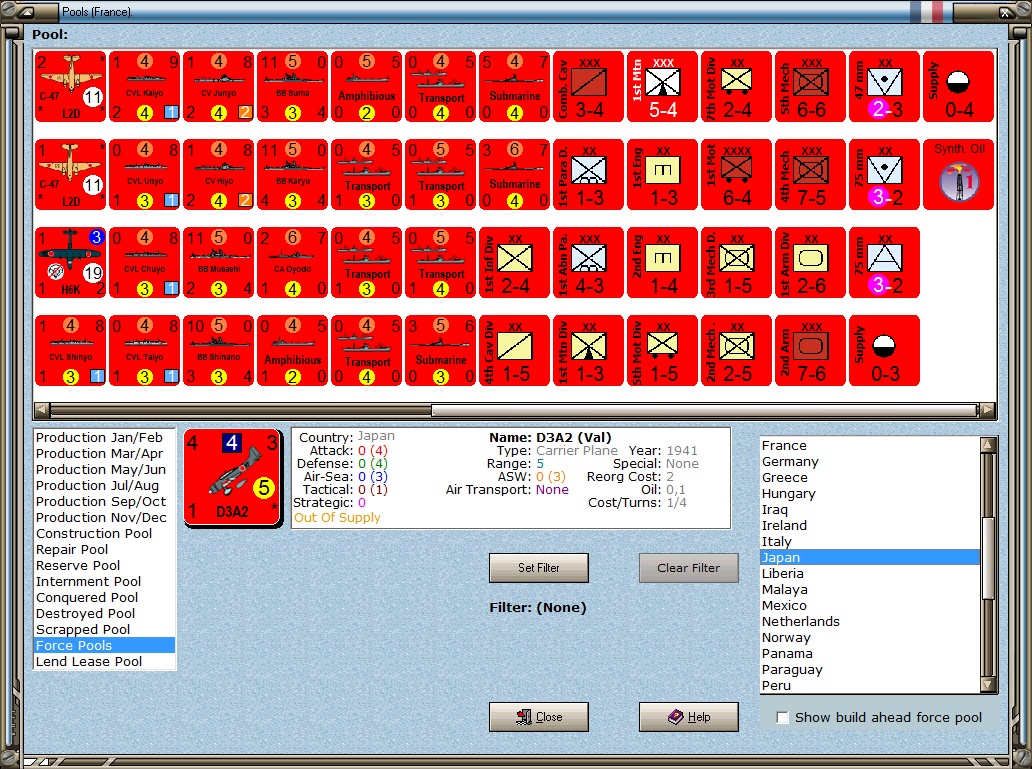
Task: Choose the 2nd Arm 7-6 counter
Action: tap(811, 351)
